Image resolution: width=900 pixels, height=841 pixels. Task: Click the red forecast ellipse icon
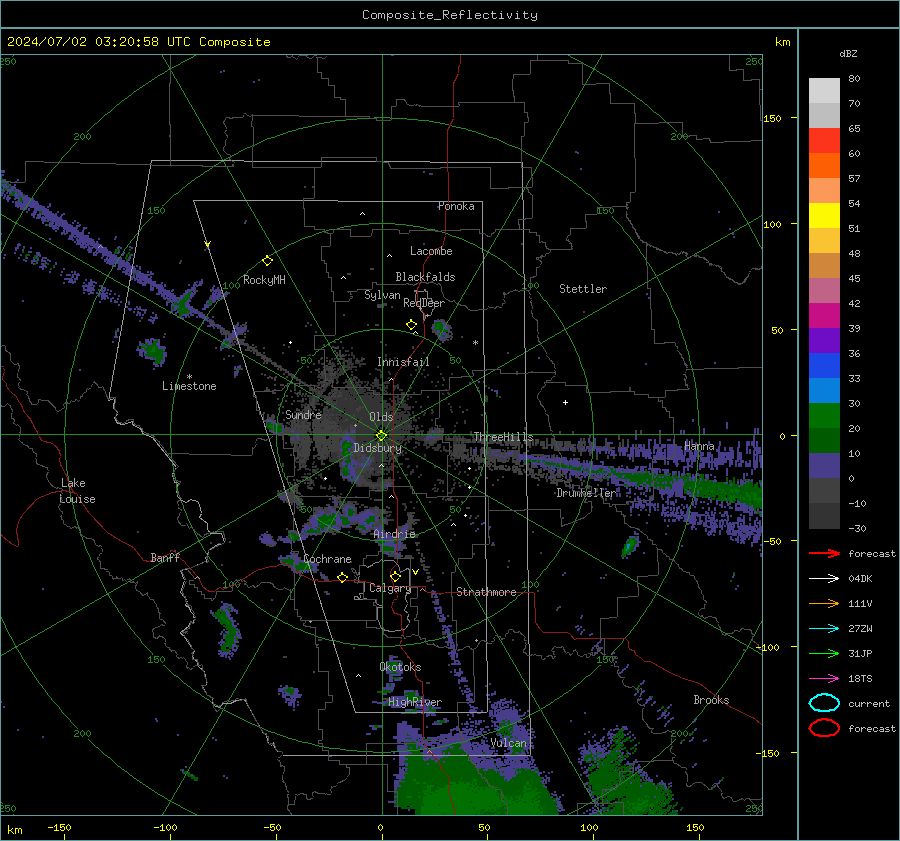(x=824, y=728)
